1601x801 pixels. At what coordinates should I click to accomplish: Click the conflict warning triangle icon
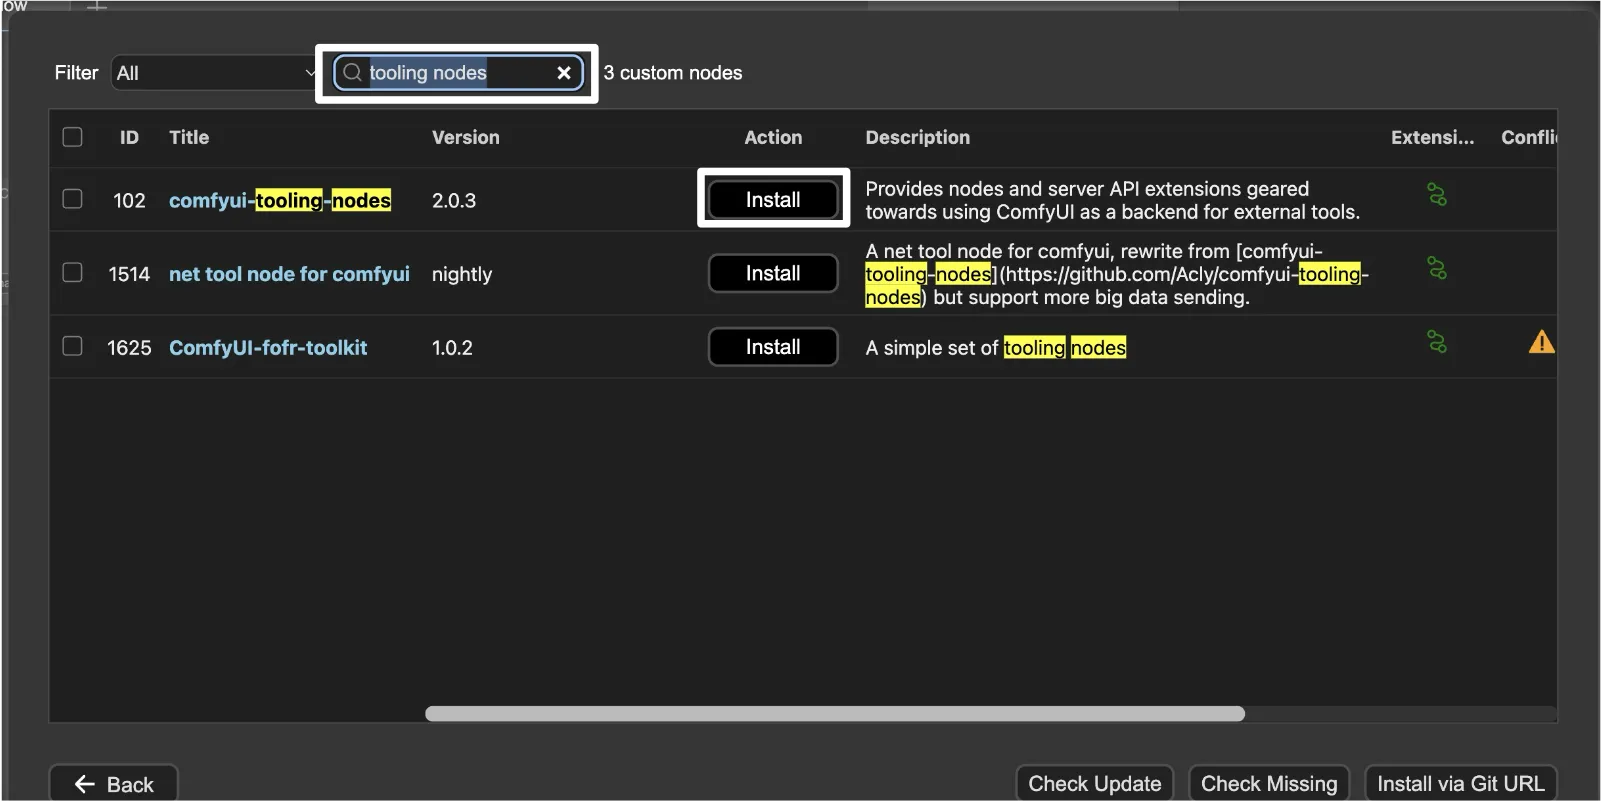pos(1541,343)
